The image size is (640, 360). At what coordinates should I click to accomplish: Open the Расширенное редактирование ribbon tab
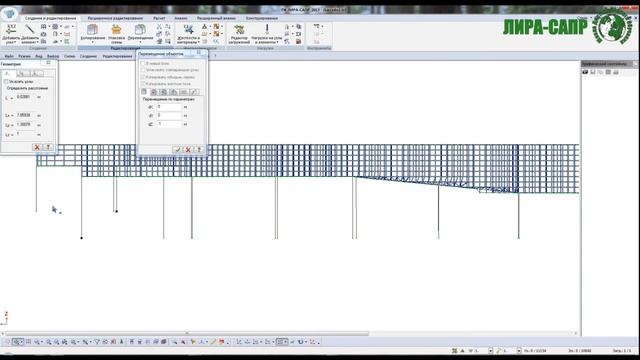coord(115,18)
